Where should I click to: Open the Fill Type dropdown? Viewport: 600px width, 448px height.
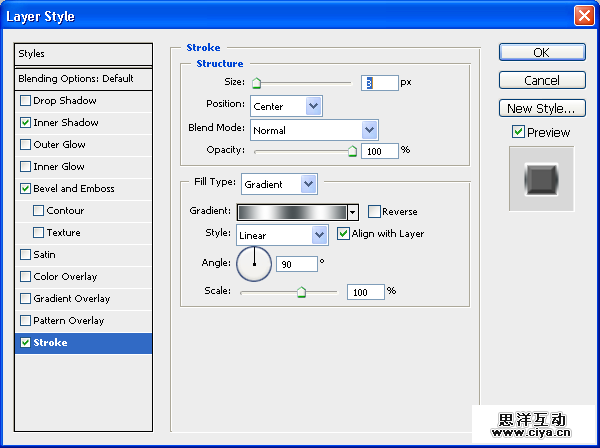(308, 184)
